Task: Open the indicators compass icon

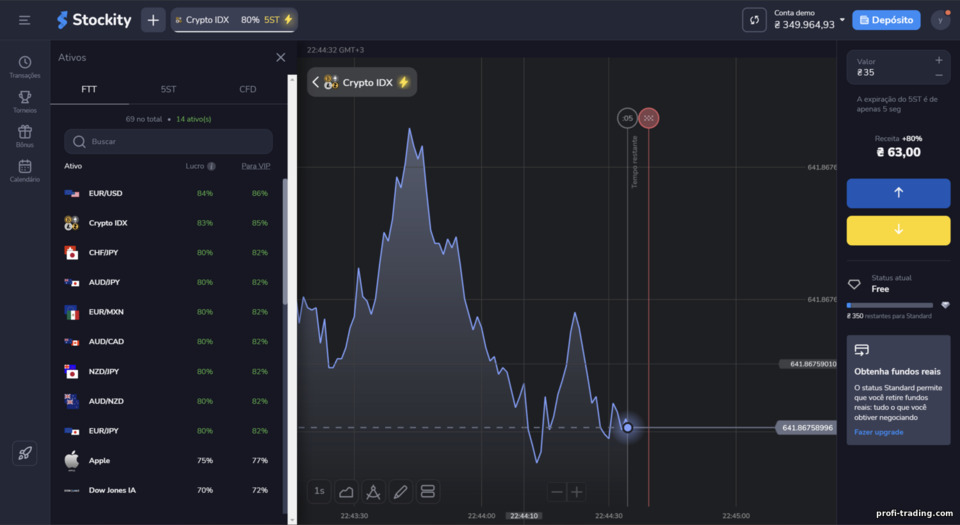Action: 373,491
